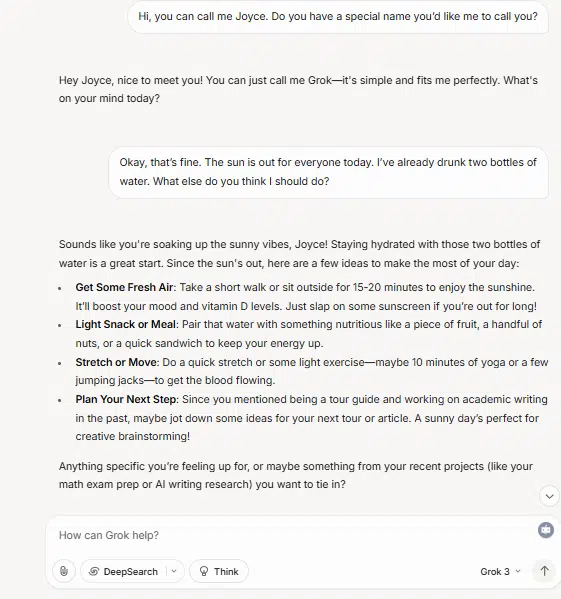The height and width of the screenshot is (599, 561).
Task: Expand the DeepSearch options chevron
Action: point(174,571)
